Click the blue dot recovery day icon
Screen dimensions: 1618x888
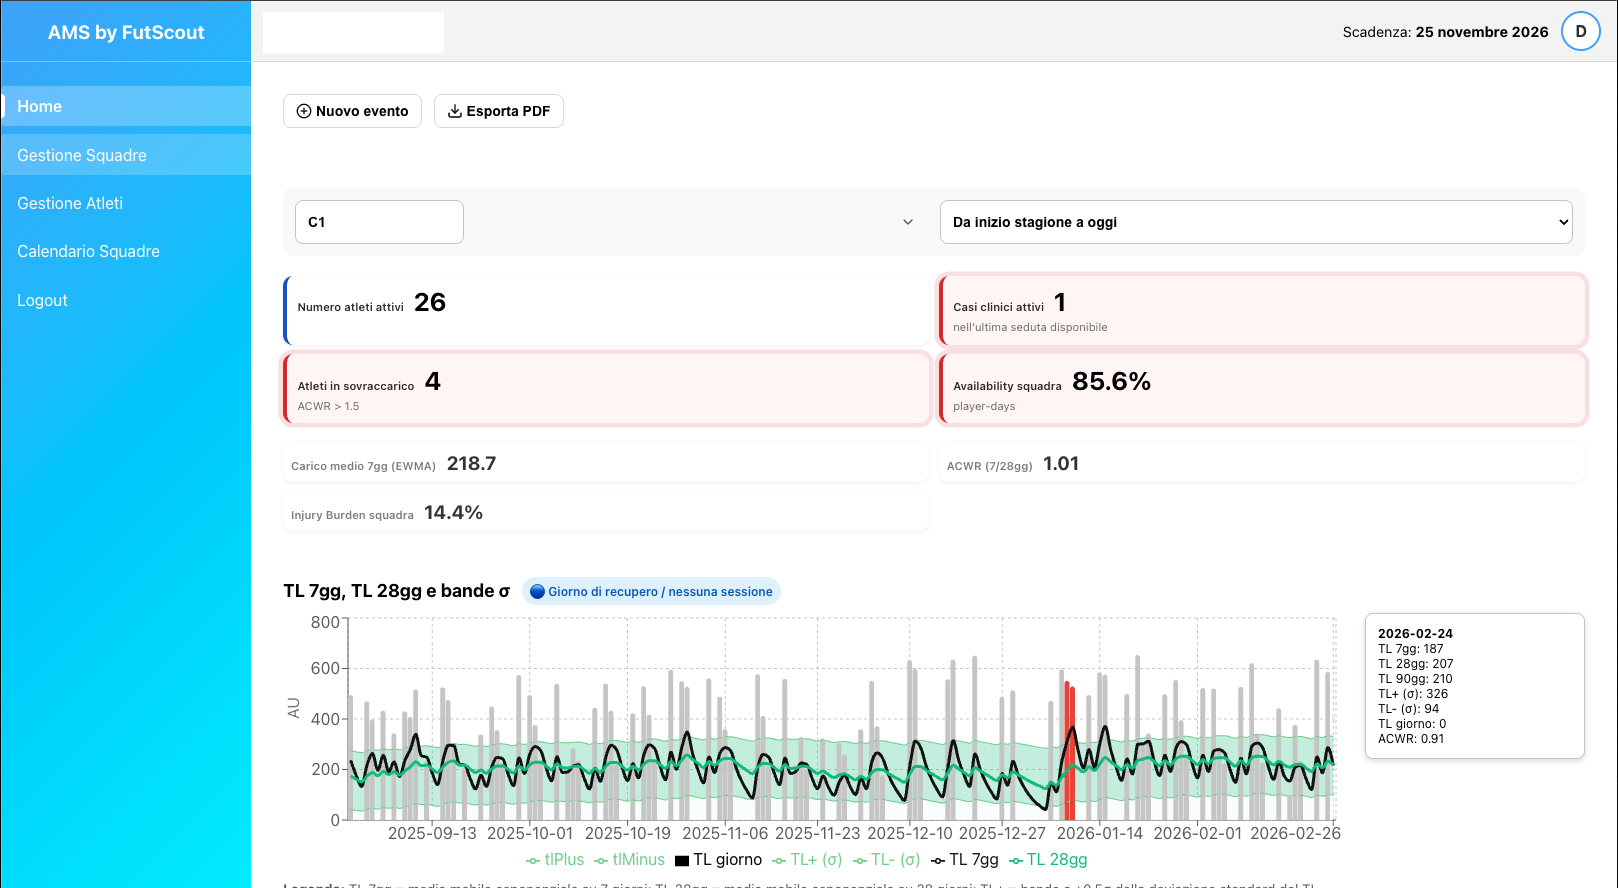tap(537, 591)
